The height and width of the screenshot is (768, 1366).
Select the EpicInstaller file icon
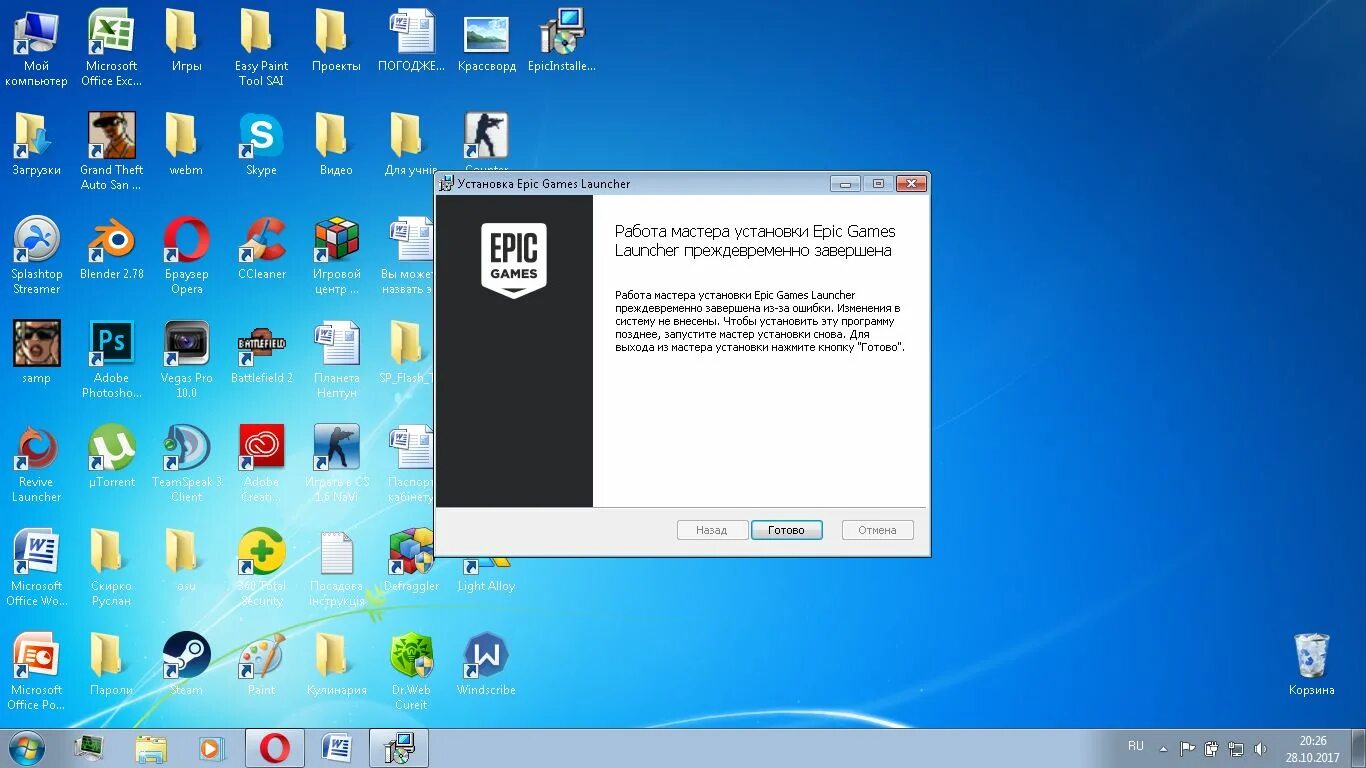[562, 42]
